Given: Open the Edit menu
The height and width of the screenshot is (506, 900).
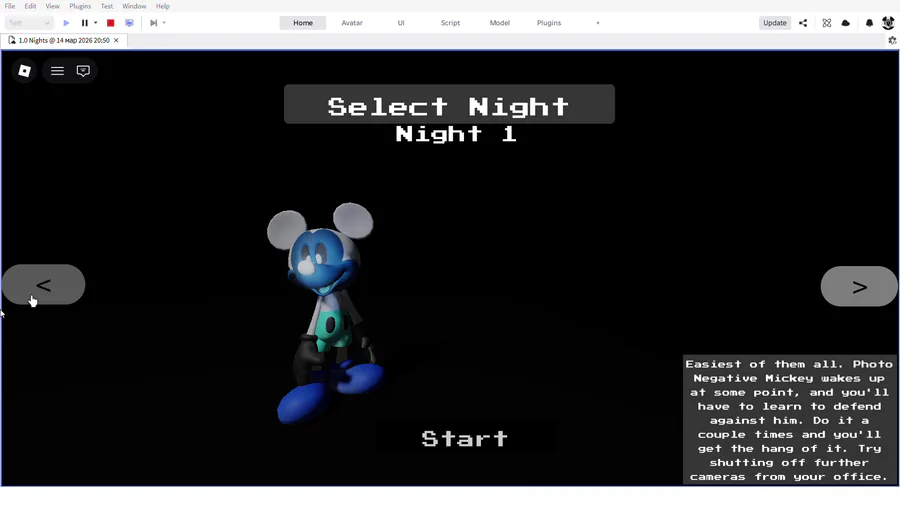Looking at the screenshot, I should click(x=30, y=6).
